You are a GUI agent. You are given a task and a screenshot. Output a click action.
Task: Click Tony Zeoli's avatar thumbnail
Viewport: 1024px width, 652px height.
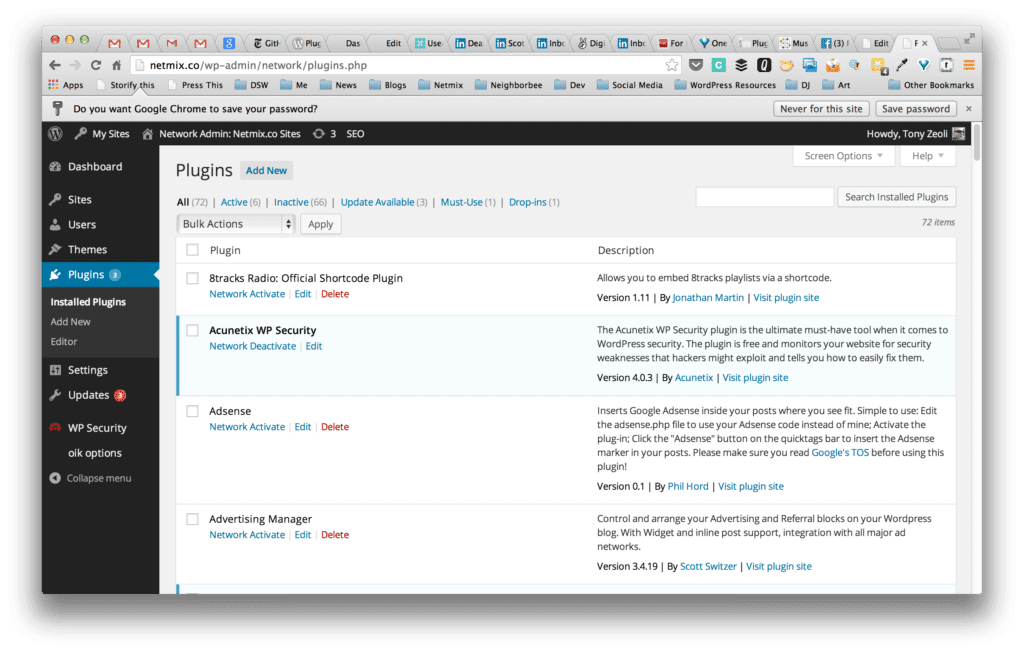pyautogui.click(x=958, y=133)
